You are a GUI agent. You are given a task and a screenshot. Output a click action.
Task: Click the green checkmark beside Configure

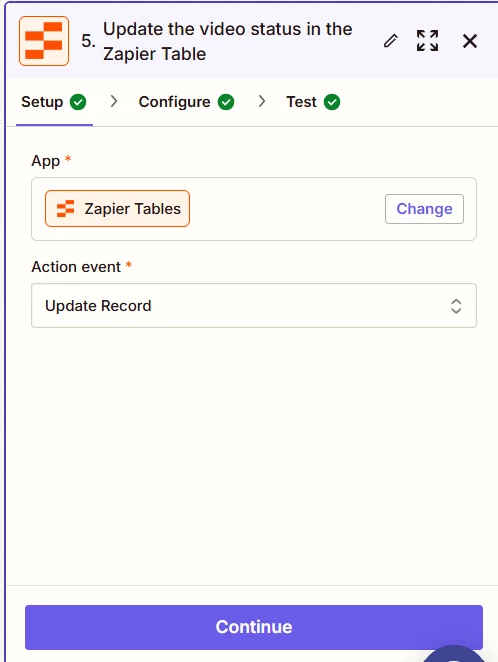click(226, 102)
